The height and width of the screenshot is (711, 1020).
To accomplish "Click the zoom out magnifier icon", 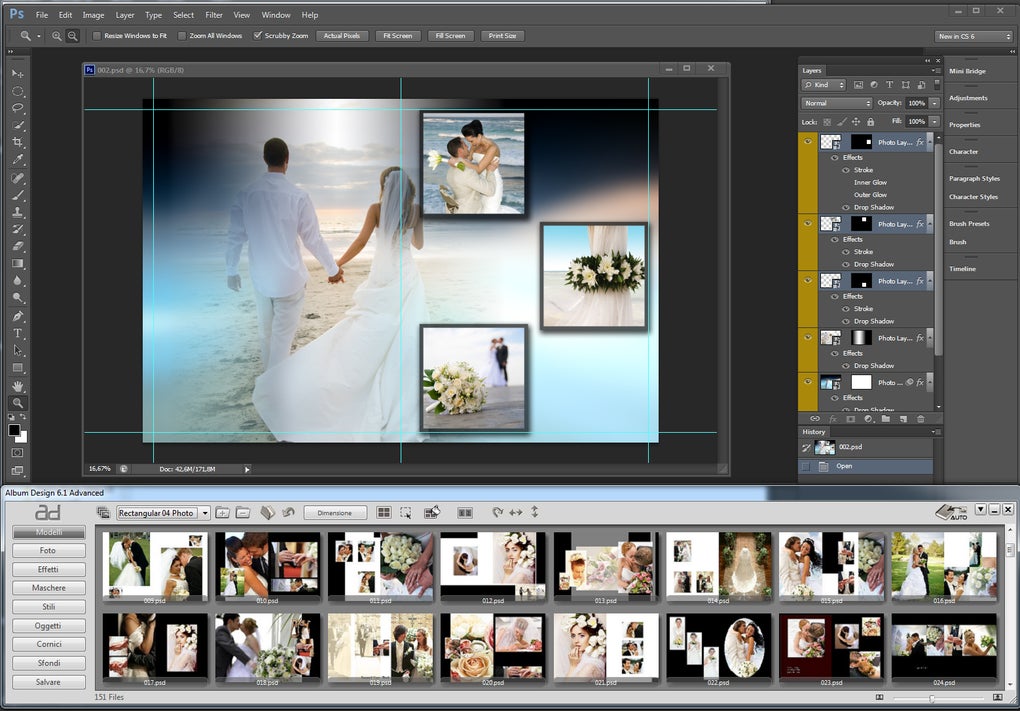I will (73, 36).
